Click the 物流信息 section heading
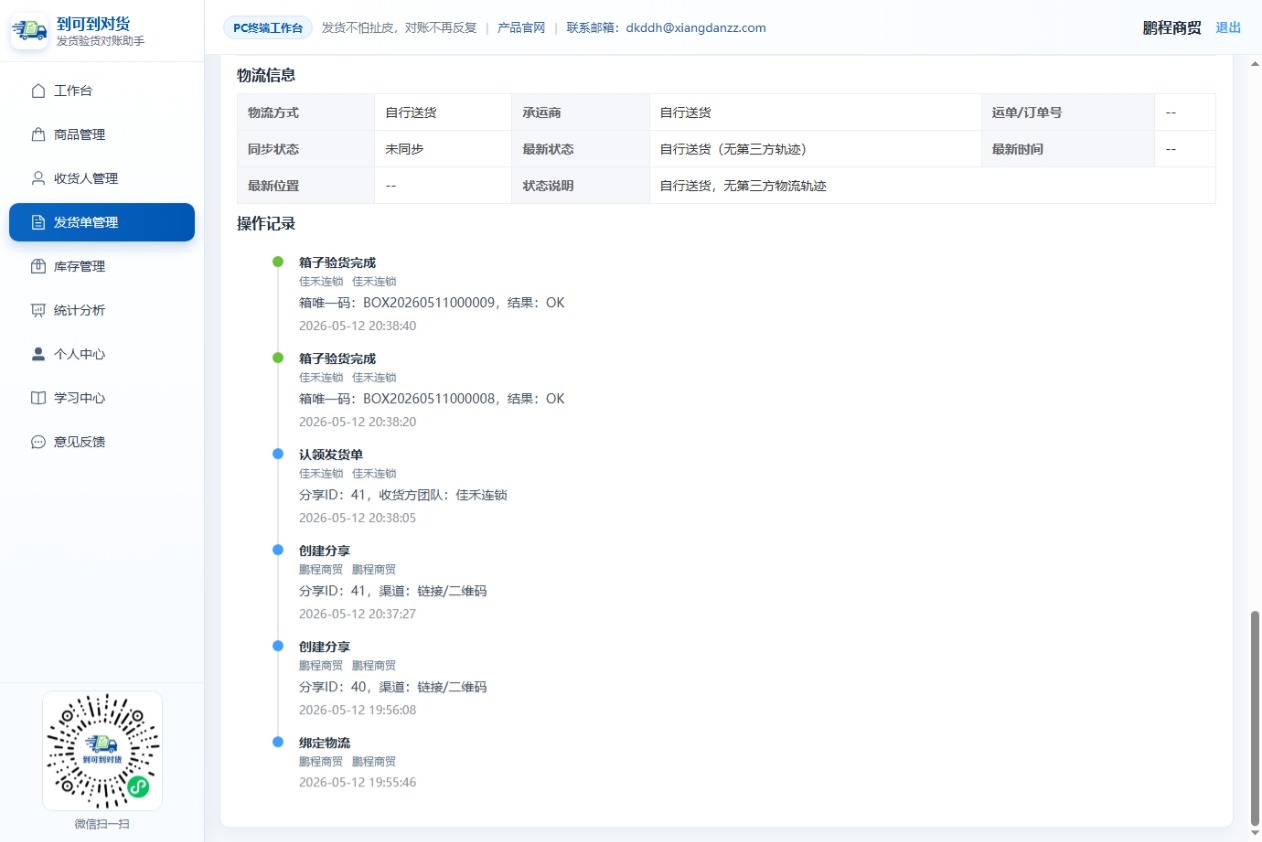This screenshot has width=1262, height=842. (x=266, y=75)
